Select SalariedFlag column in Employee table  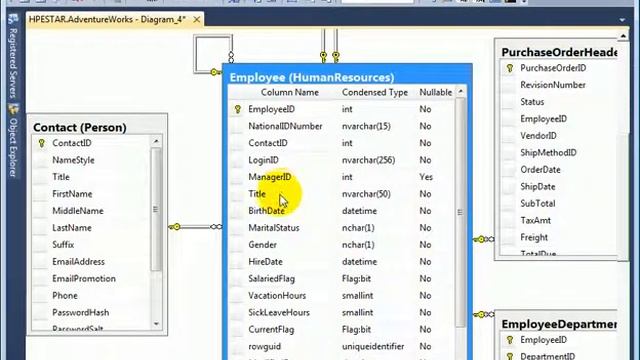coord(271,279)
